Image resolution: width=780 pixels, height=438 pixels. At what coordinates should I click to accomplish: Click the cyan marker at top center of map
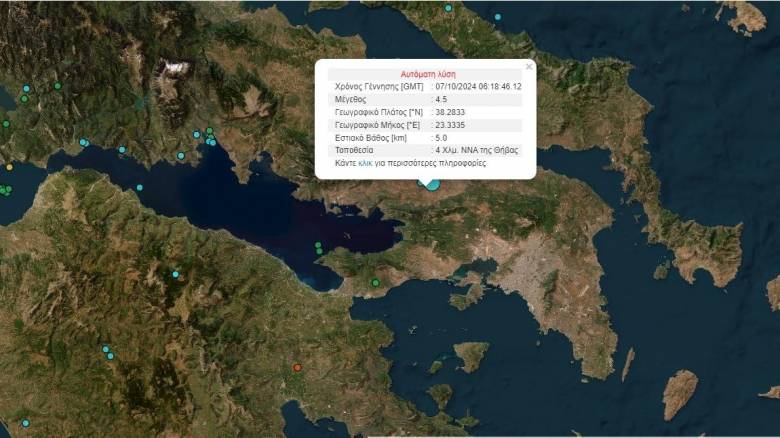[x=448, y=8]
